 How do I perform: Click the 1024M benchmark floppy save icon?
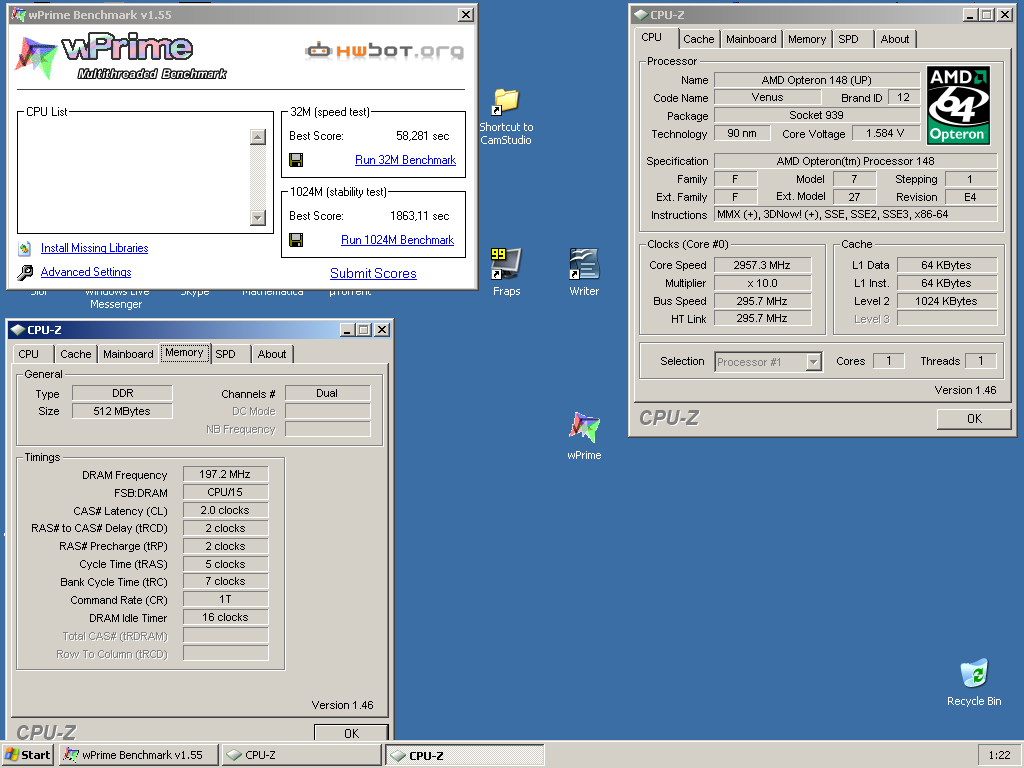(296, 240)
